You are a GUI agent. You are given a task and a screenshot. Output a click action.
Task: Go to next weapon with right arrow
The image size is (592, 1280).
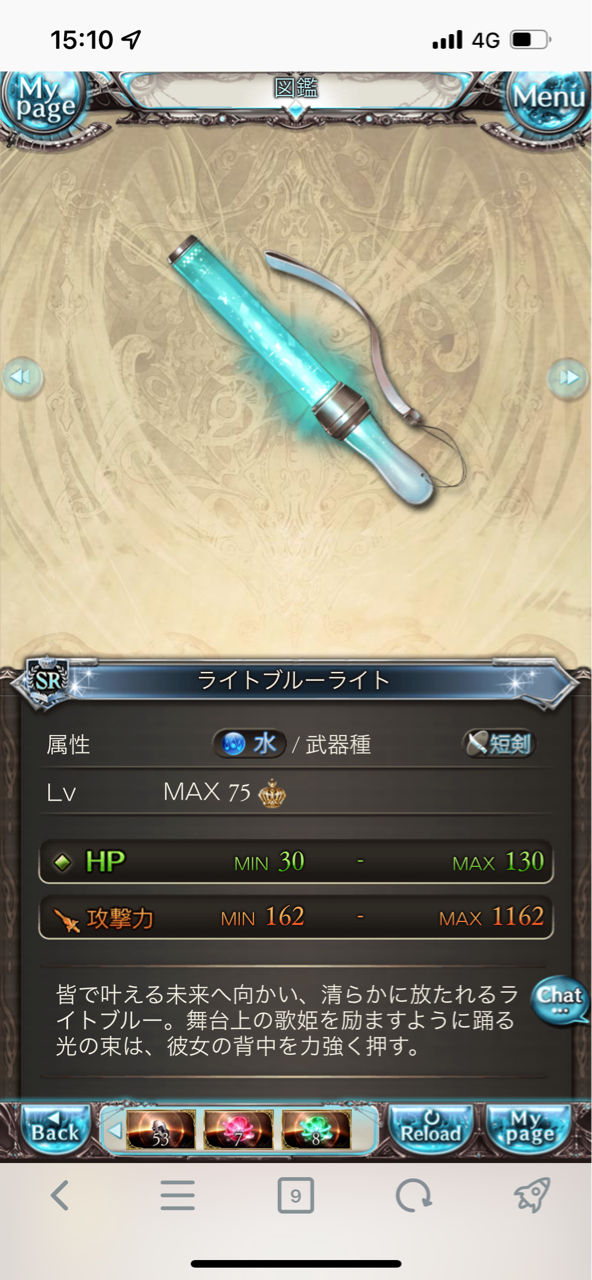570,378
